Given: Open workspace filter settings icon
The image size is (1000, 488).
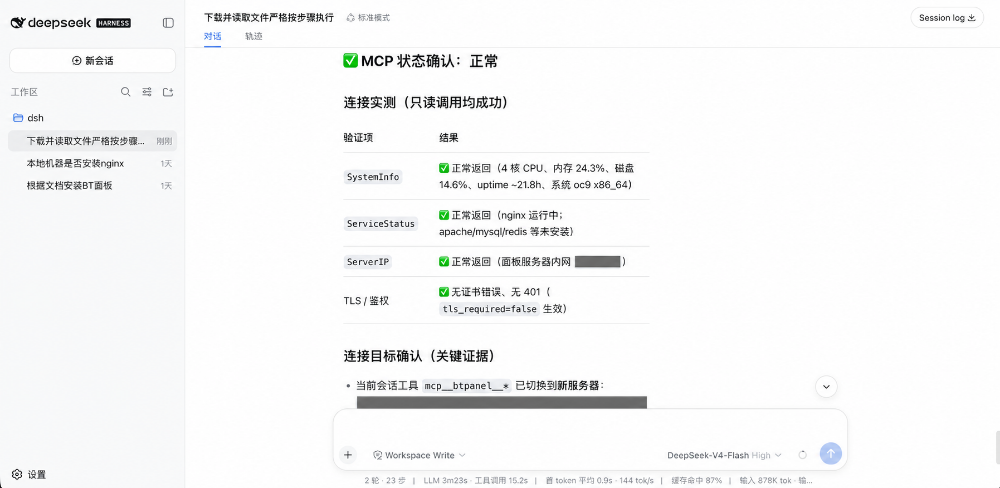Looking at the screenshot, I should coord(147,92).
